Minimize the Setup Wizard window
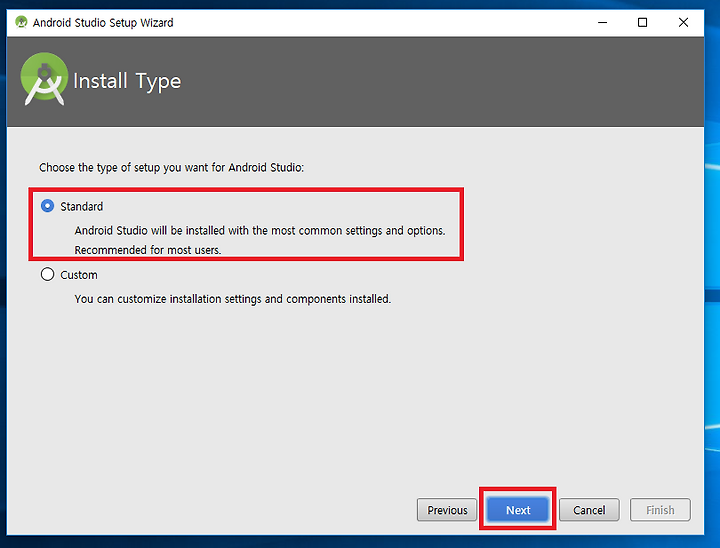 coord(602,22)
